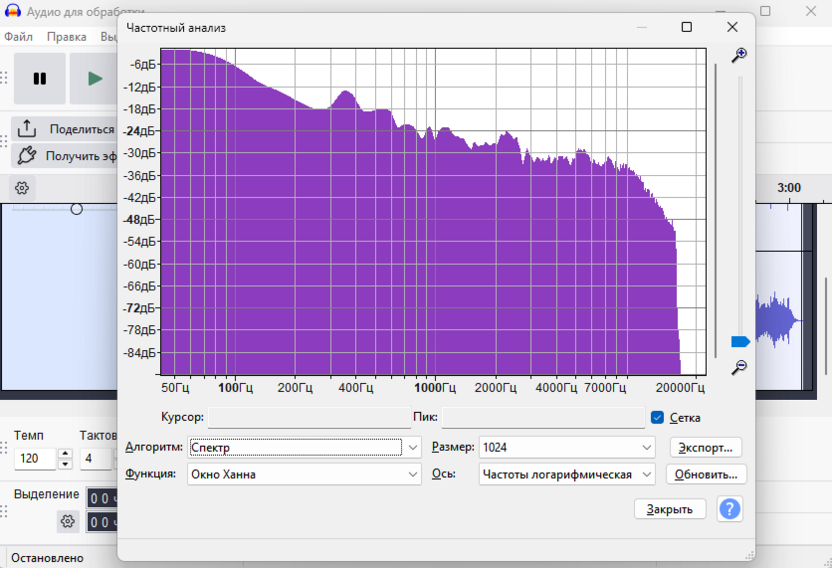Image resolution: width=832 pixels, height=568 pixels.
Task: Open the Файл menu
Action: (x=18, y=37)
